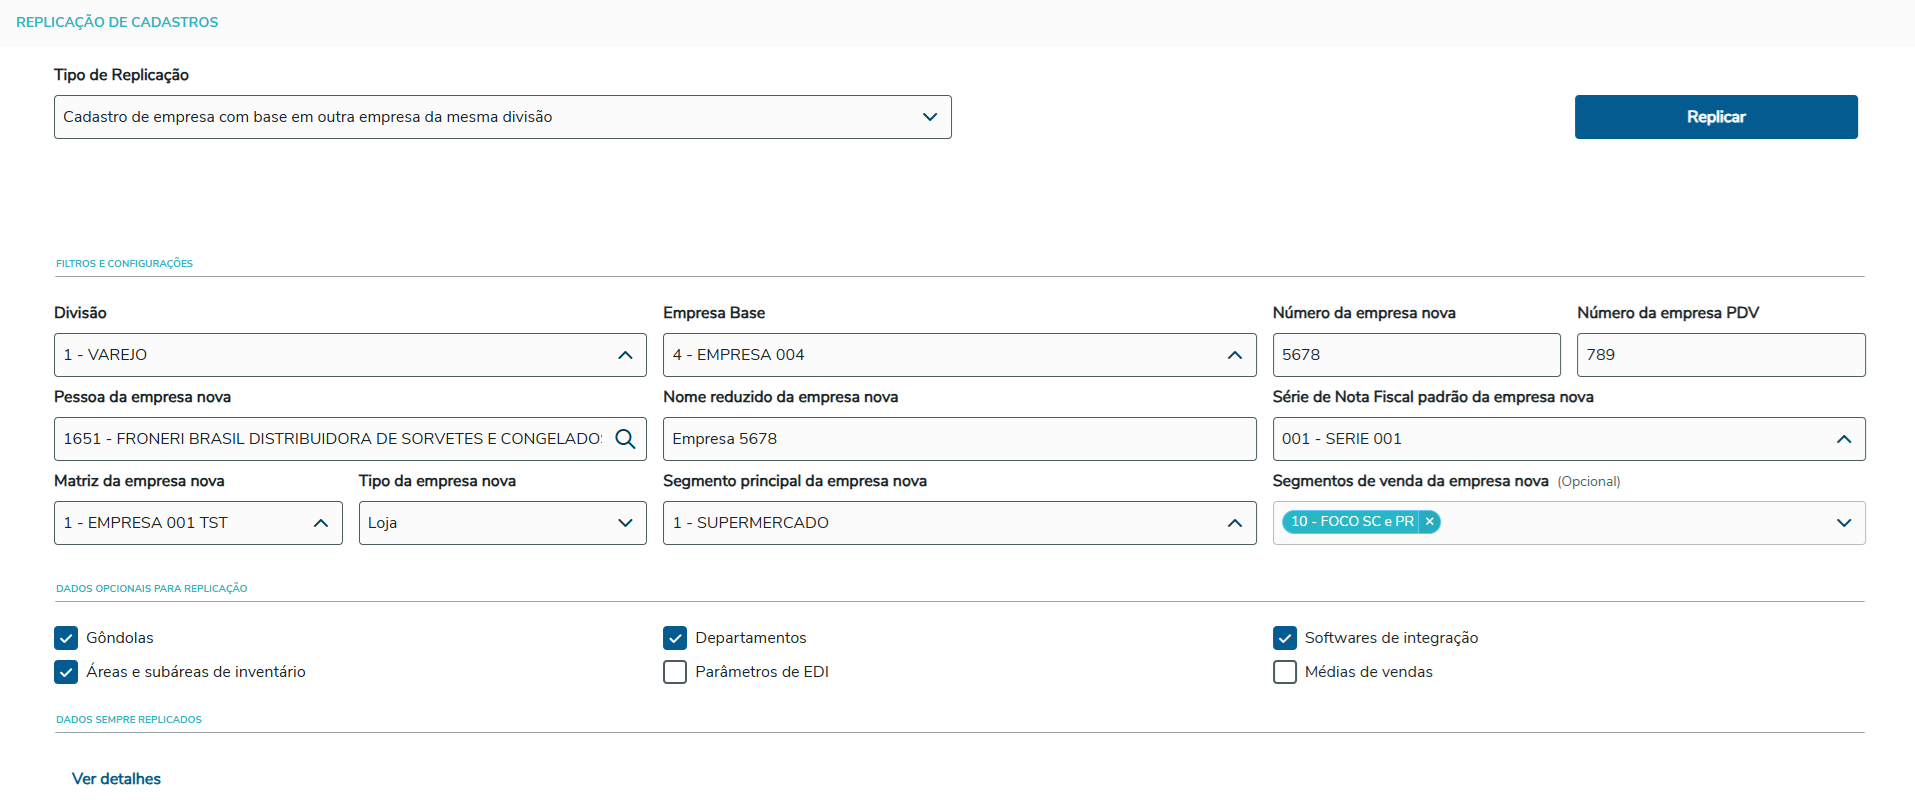Click the search magnifier in Pessoa field
The image size is (1915, 806).
(625, 439)
